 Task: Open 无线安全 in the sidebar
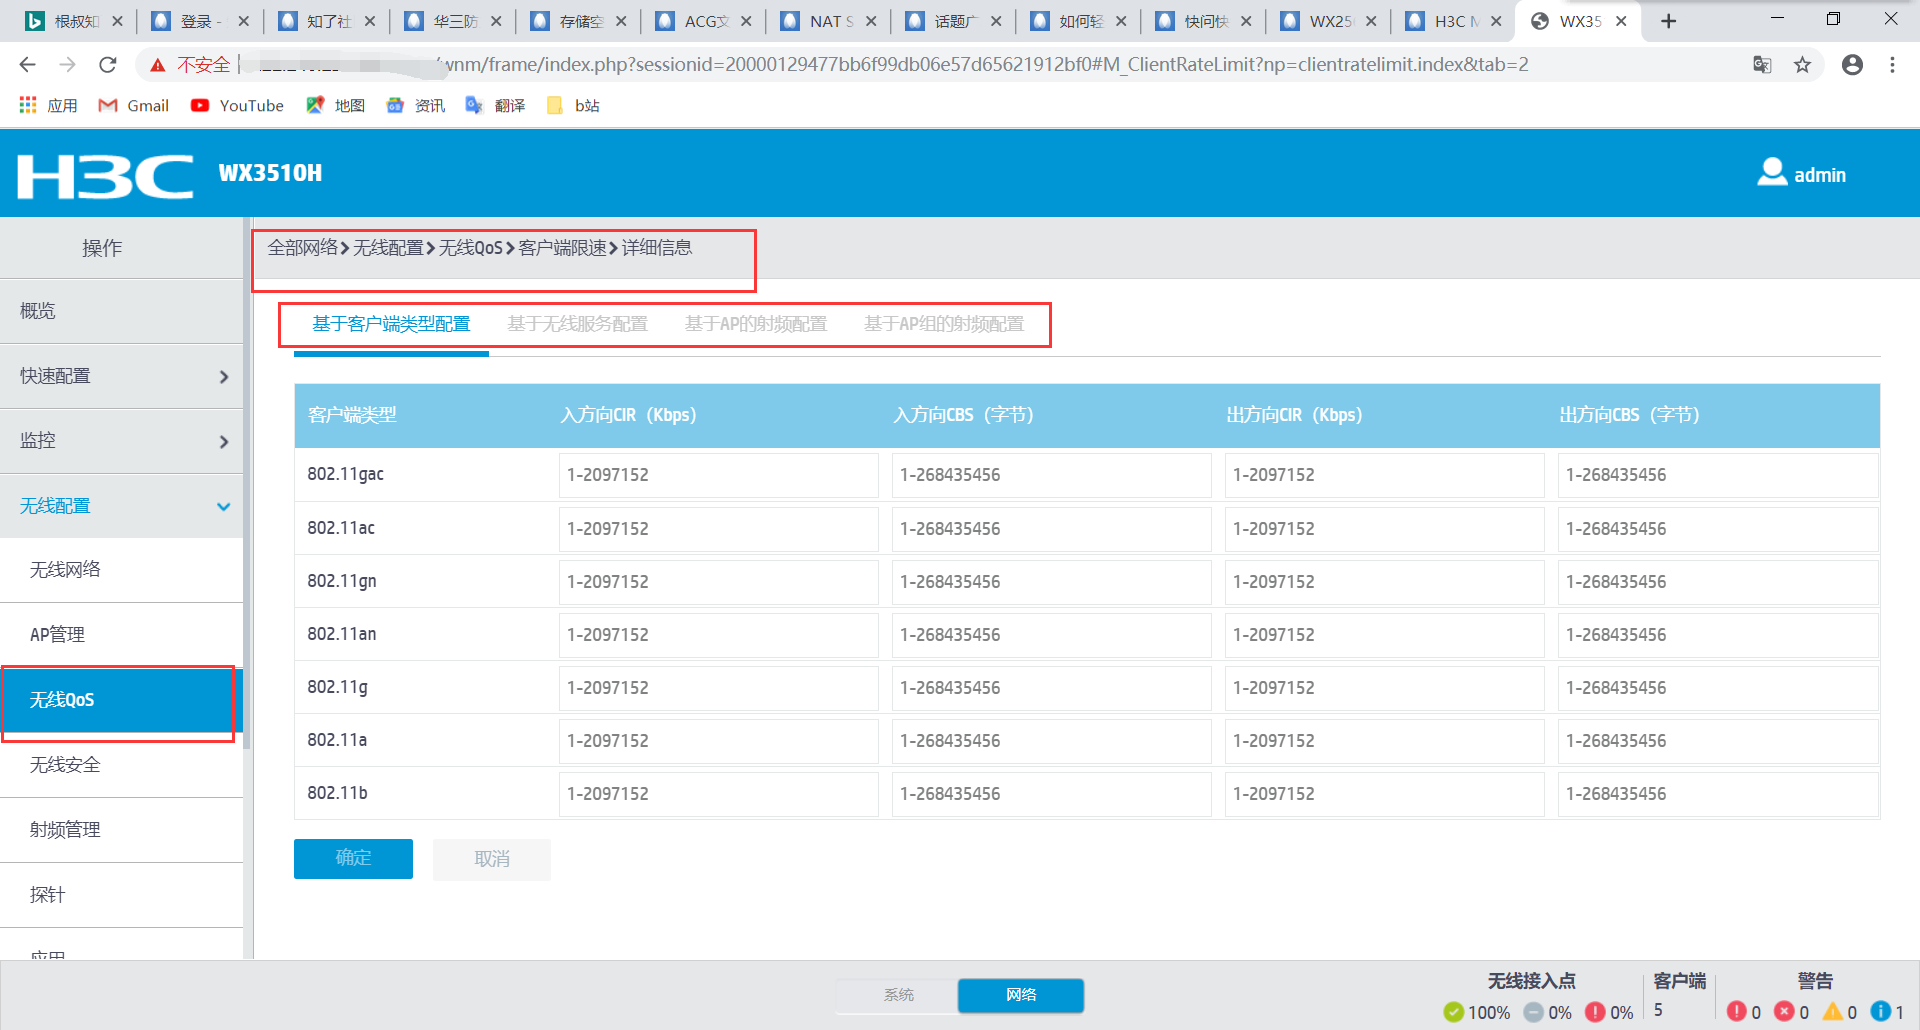click(x=122, y=765)
